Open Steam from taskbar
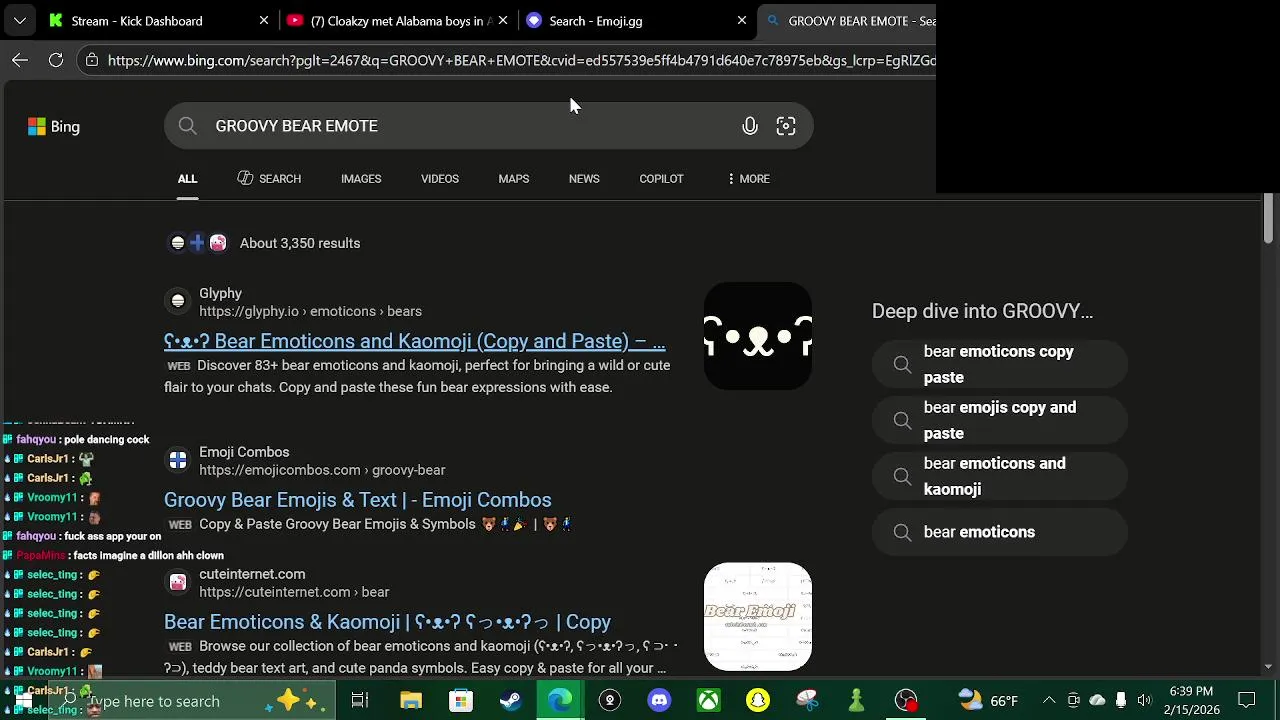Viewport: 1280px width, 720px height. pos(510,701)
